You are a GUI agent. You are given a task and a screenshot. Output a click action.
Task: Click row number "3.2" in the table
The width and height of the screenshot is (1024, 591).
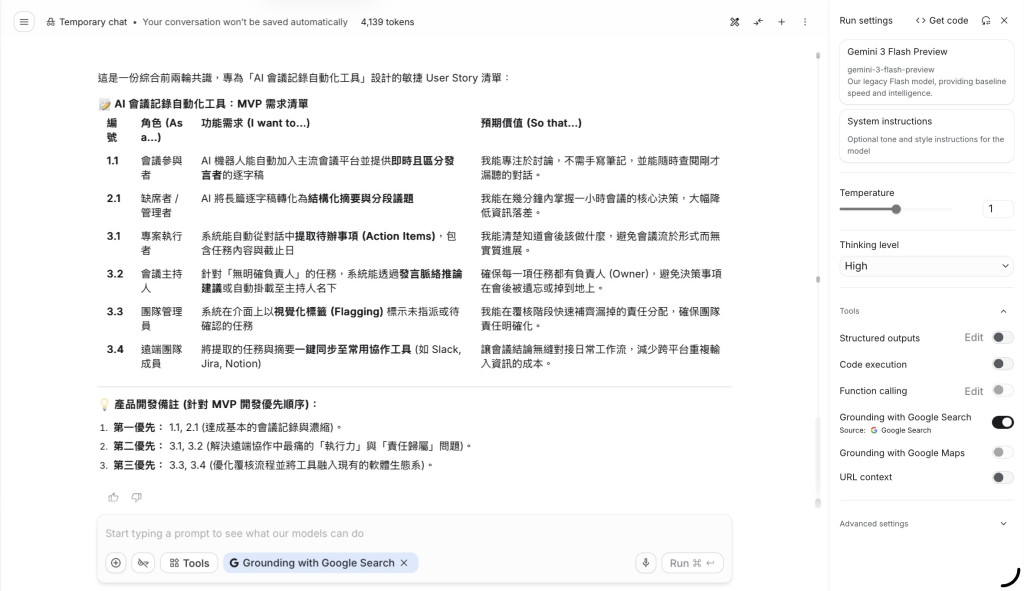point(115,274)
